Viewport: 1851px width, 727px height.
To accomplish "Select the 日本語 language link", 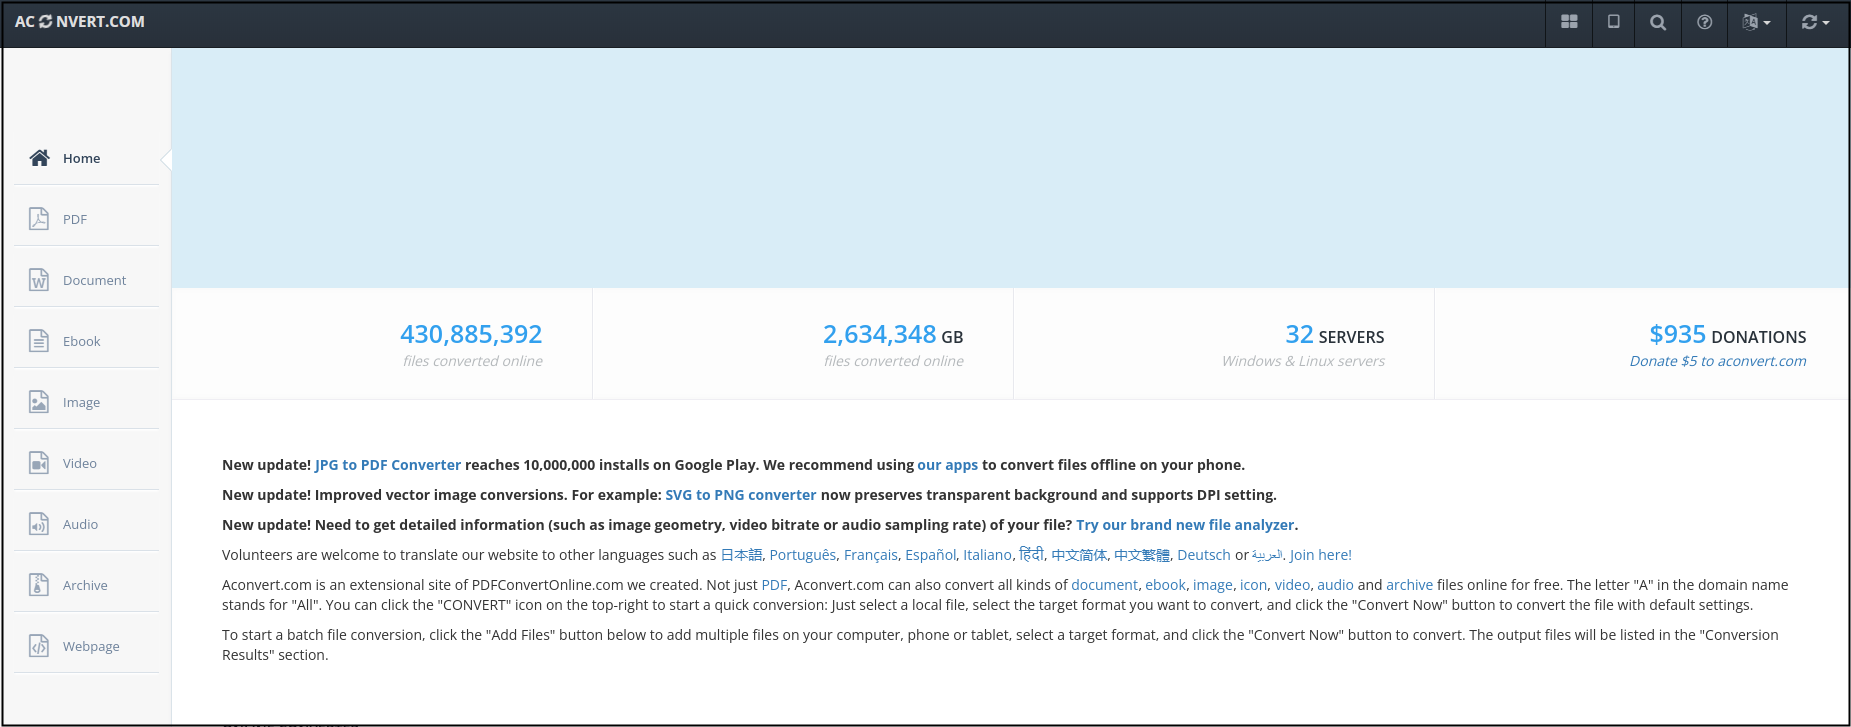I will pos(741,555).
